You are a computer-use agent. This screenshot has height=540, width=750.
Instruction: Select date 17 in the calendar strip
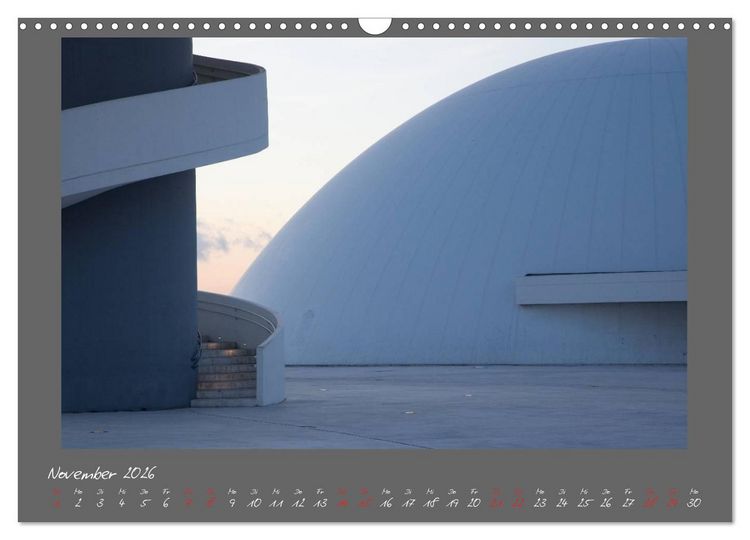pyautogui.click(x=408, y=503)
